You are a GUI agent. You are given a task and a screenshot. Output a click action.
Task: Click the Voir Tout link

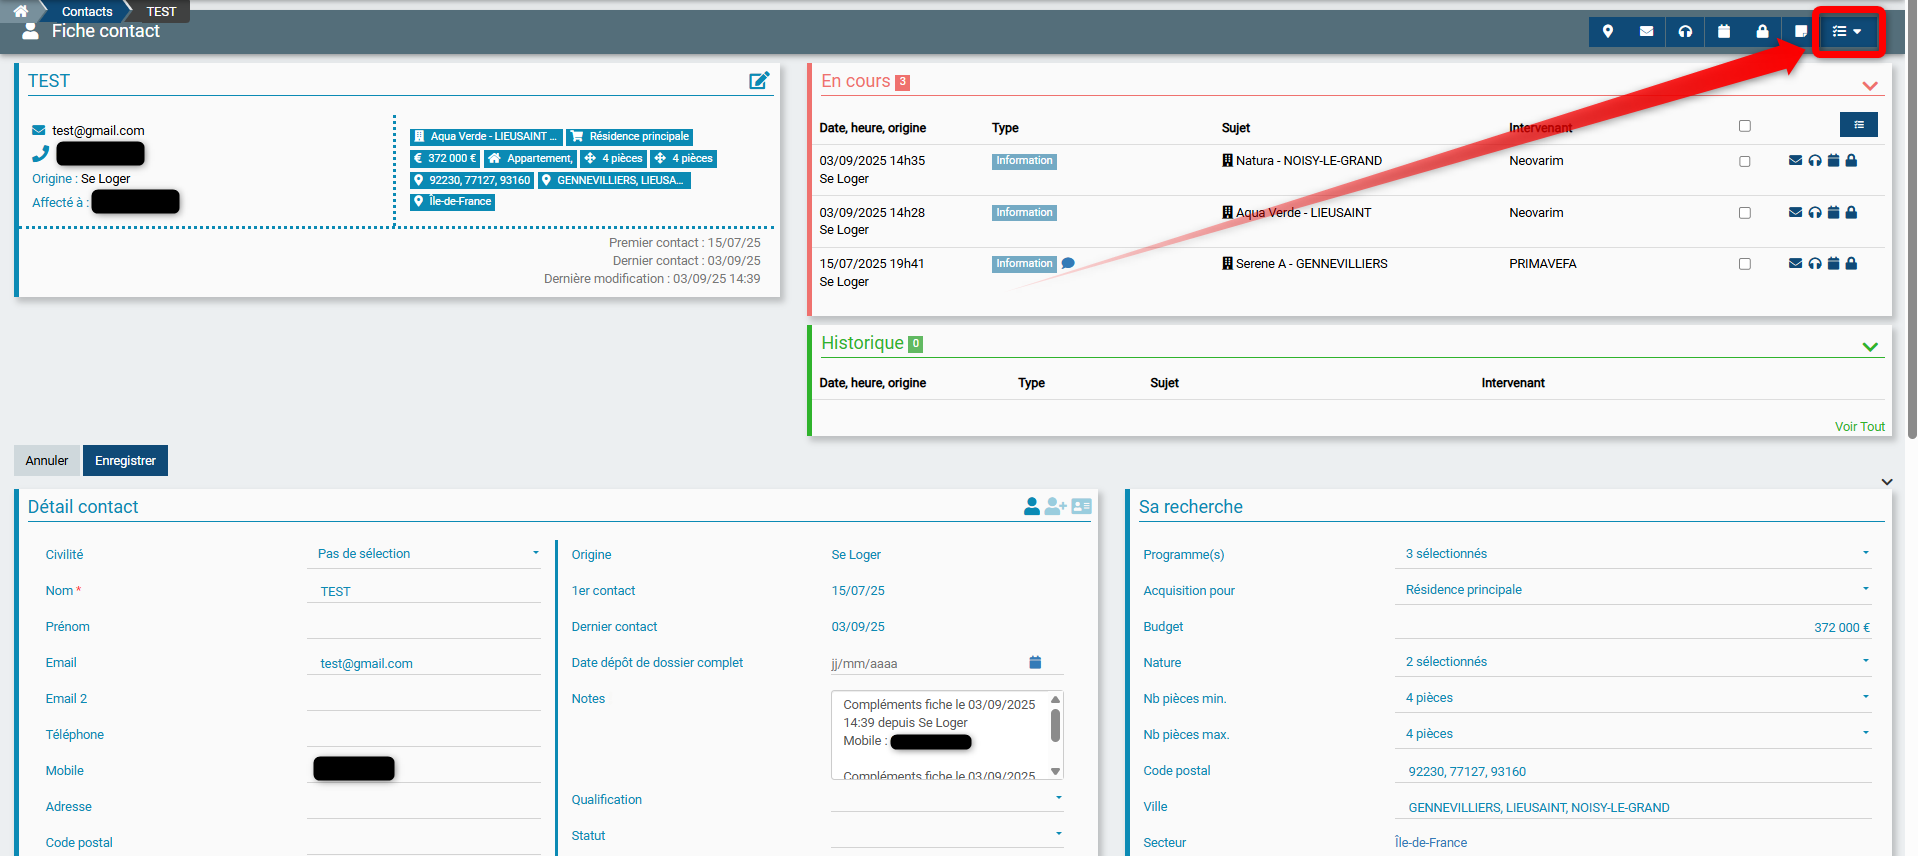coord(1859,427)
